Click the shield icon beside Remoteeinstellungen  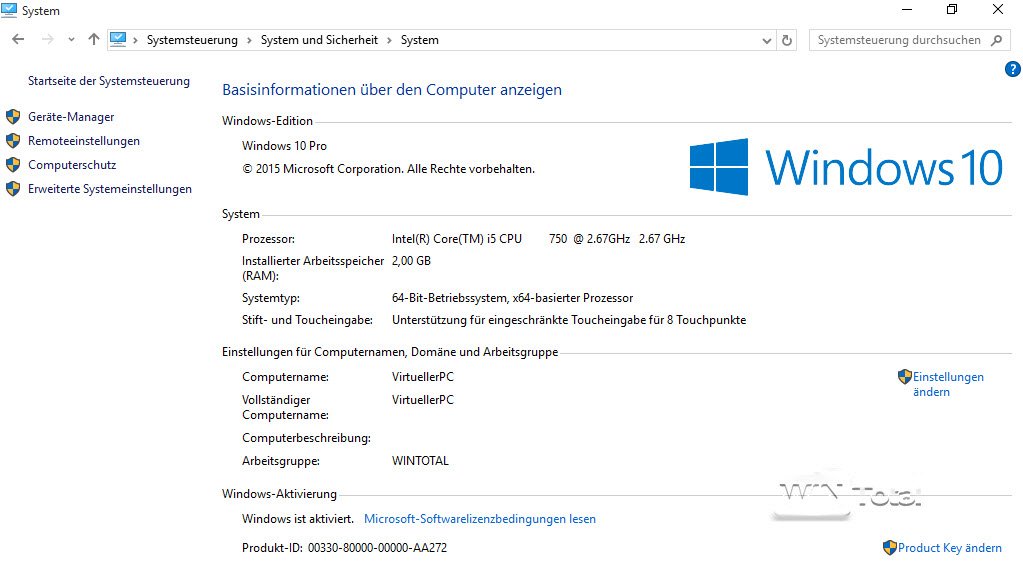[x=13, y=141]
